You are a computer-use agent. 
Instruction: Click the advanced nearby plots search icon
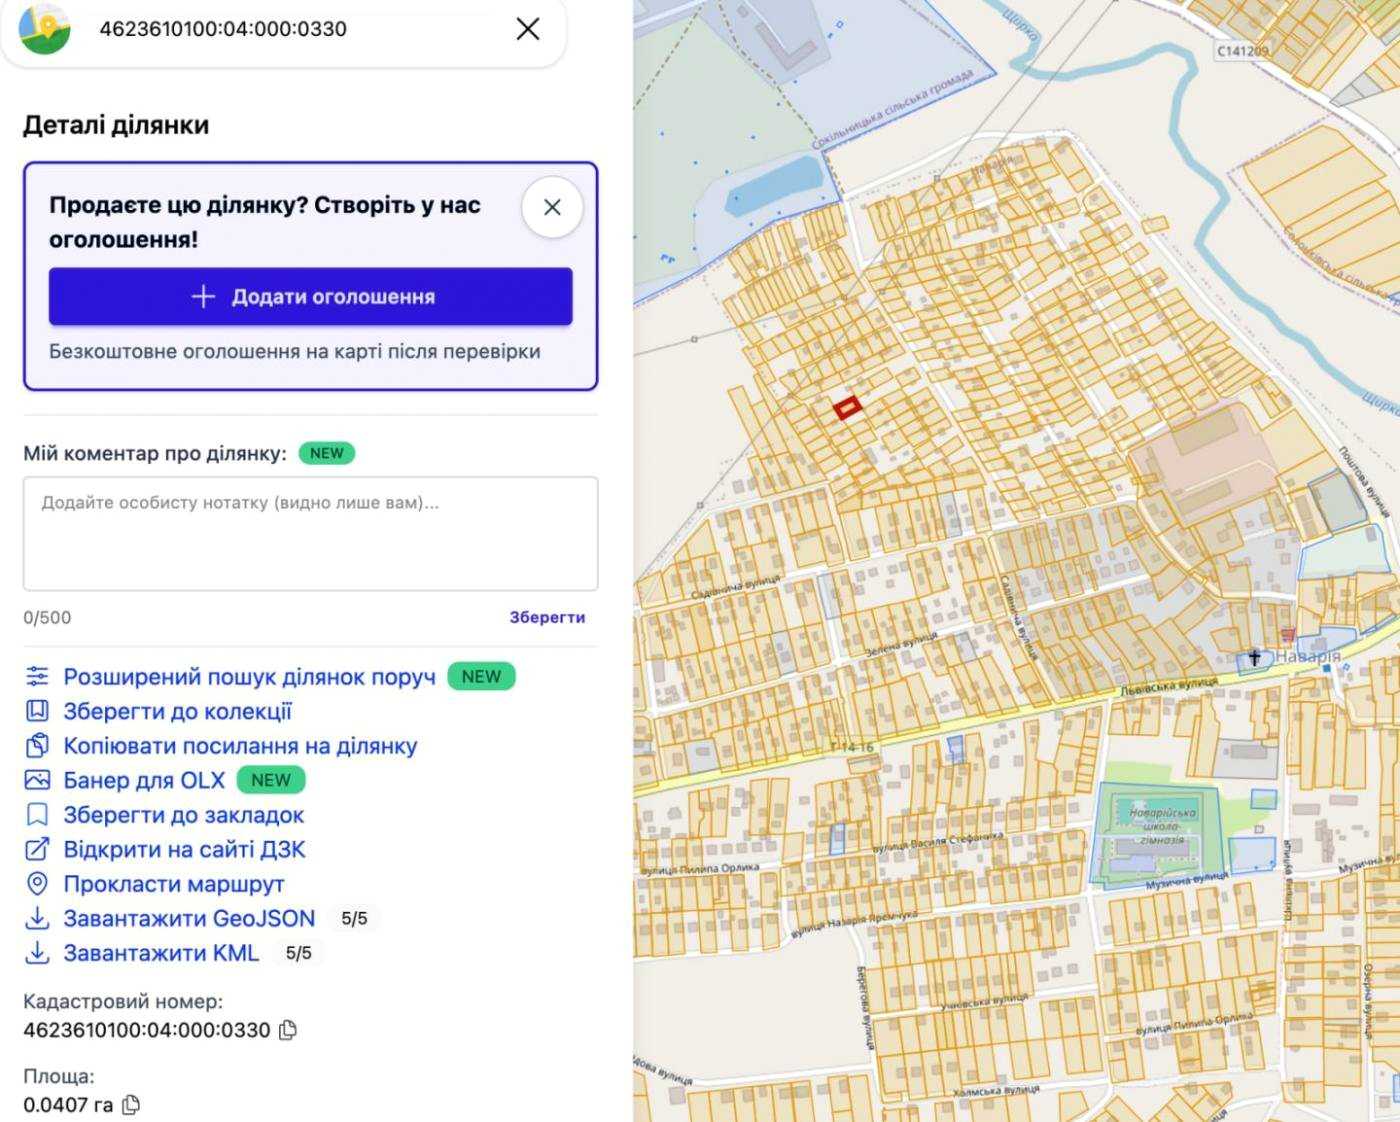[37, 677]
